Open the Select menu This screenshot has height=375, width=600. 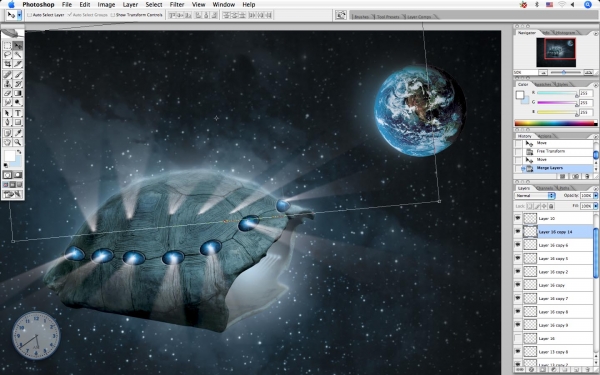[x=154, y=5]
